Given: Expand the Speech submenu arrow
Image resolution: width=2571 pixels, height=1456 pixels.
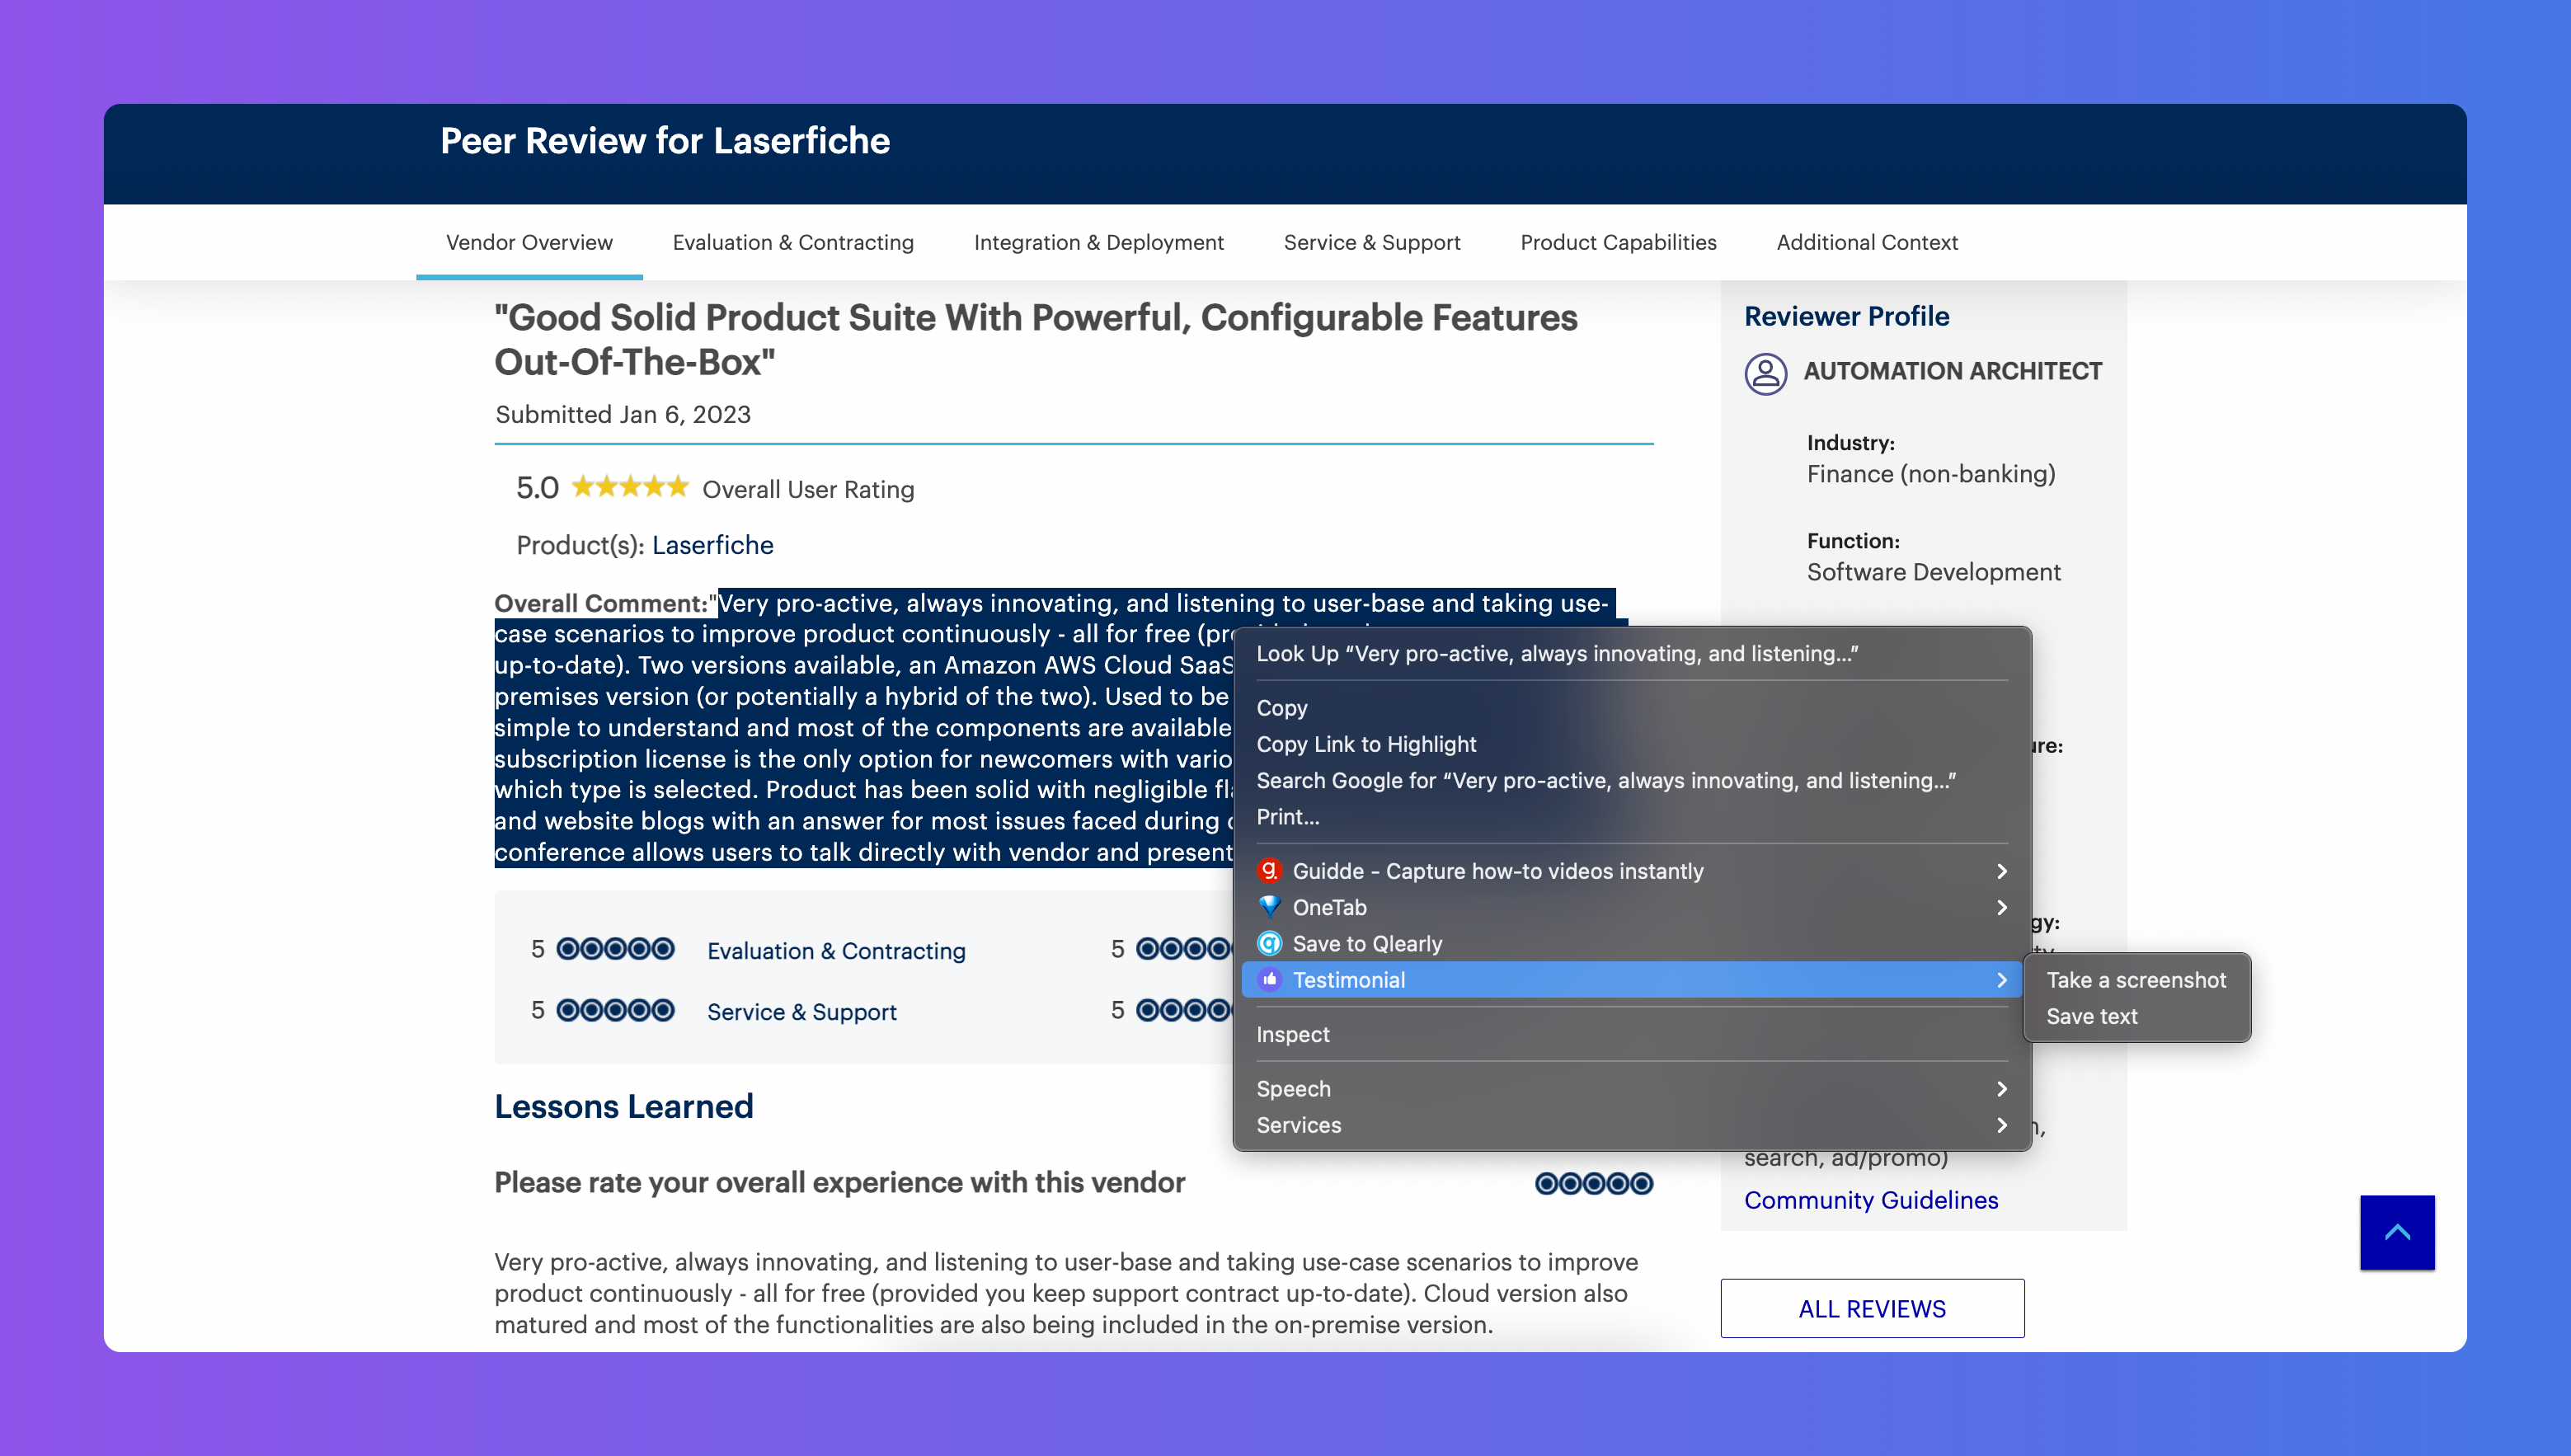Looking at the screenshot, I should pyautogui.click(x=2001, y=1089).
